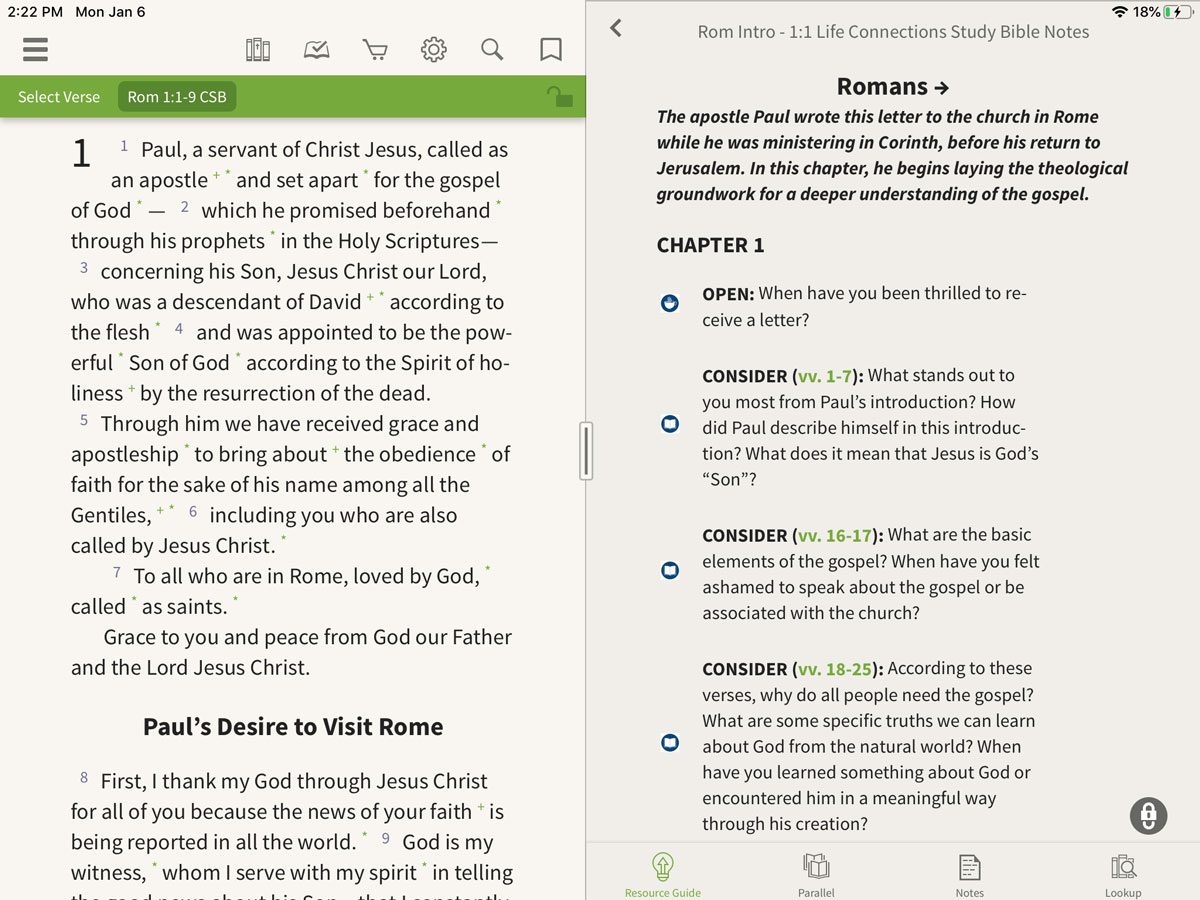Viewport: 1200px width, 900px height.
Task: Tap the bullet icon beside CONSIDER vv. 1-7
Action: (x=670, y=424)
